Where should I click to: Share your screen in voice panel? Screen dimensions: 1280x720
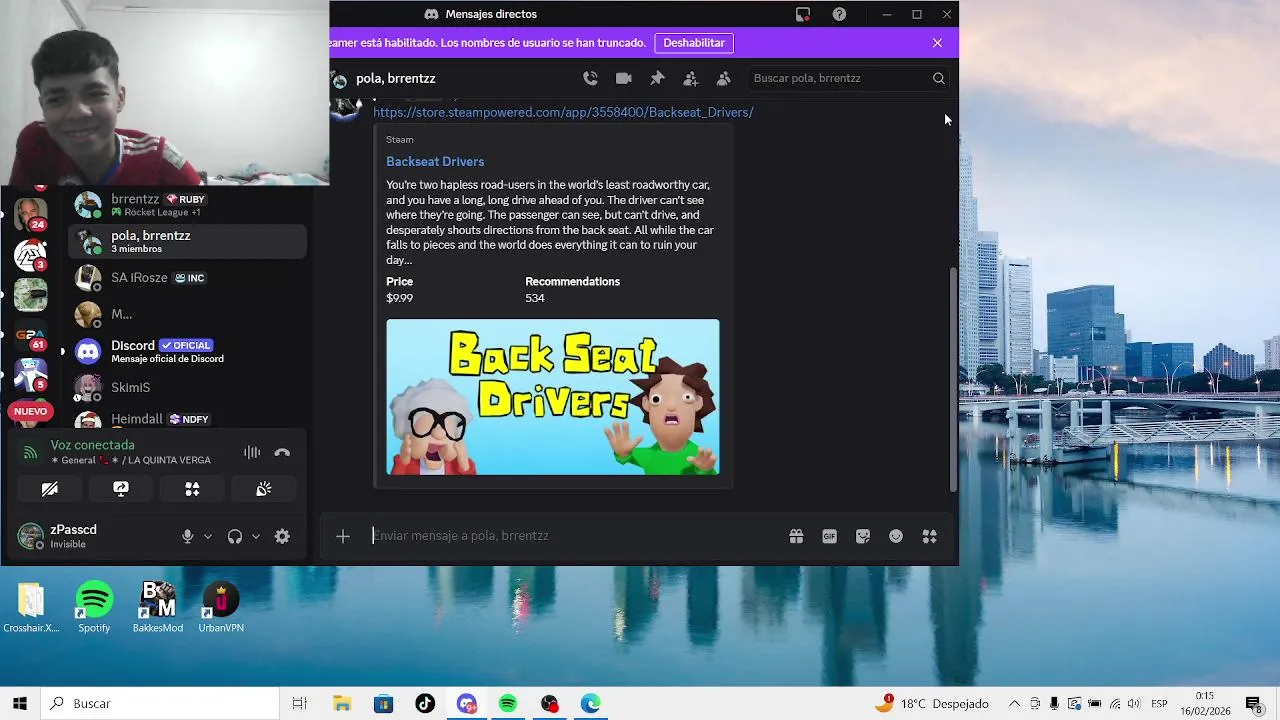point(121,489)
